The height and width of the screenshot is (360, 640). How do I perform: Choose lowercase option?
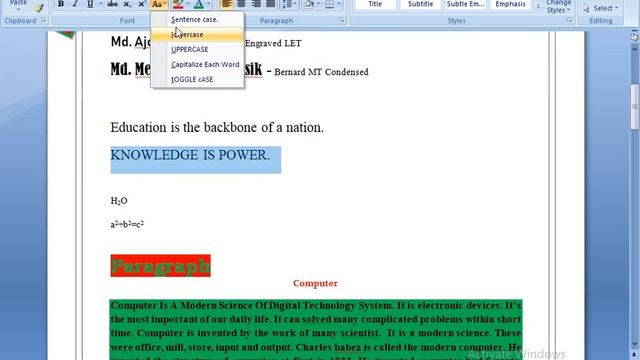coord(197,35)
